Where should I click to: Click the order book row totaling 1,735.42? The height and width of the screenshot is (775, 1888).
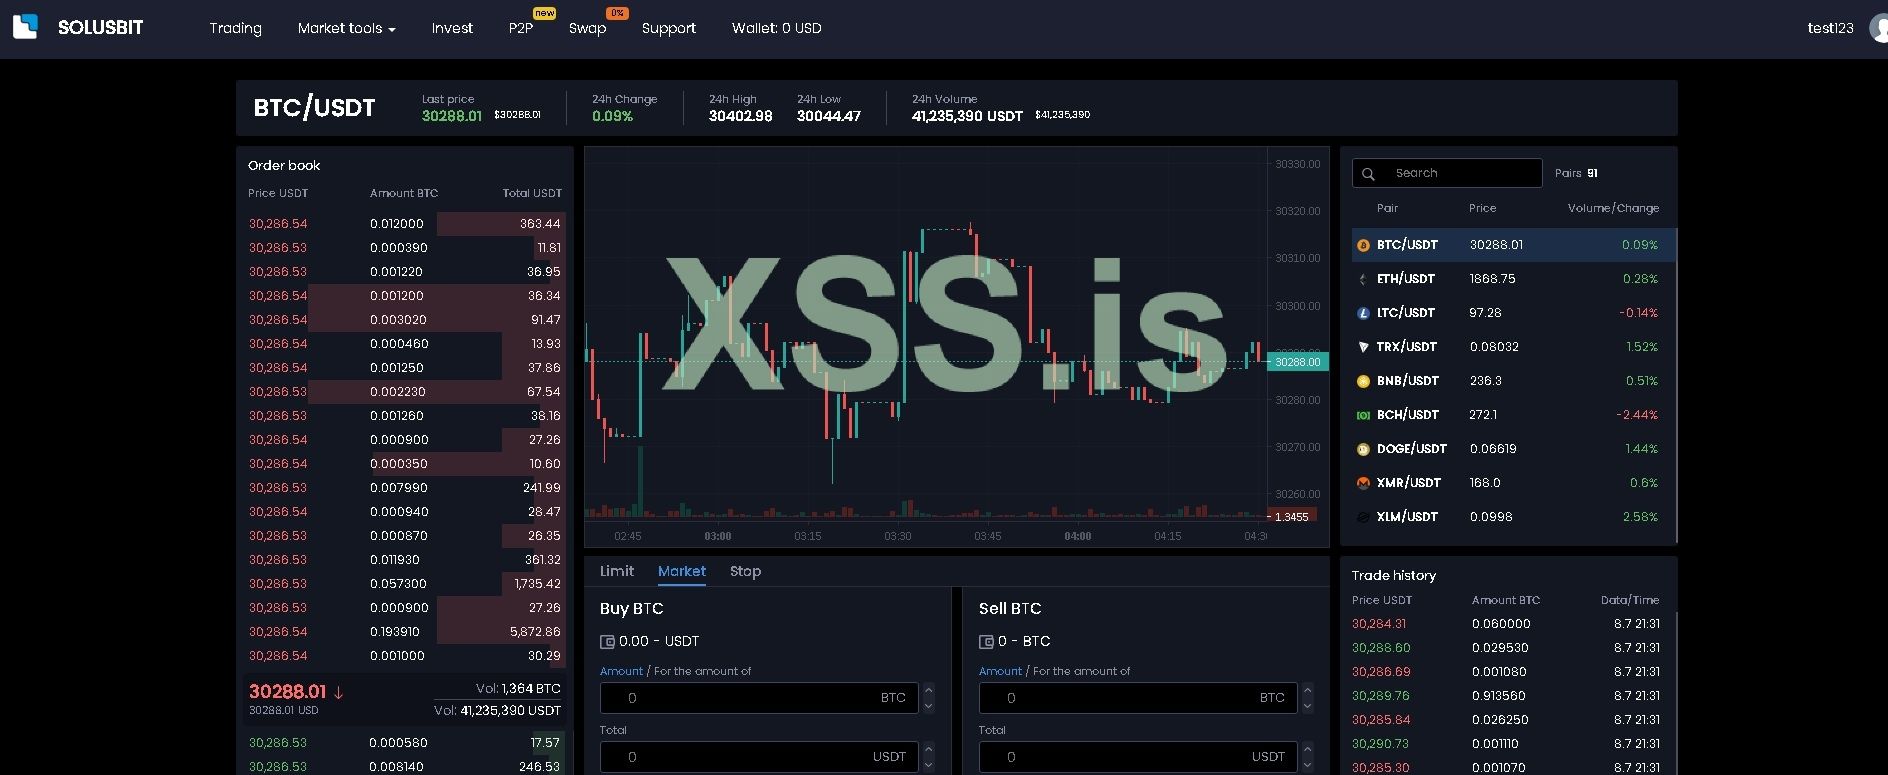[405, 584]
